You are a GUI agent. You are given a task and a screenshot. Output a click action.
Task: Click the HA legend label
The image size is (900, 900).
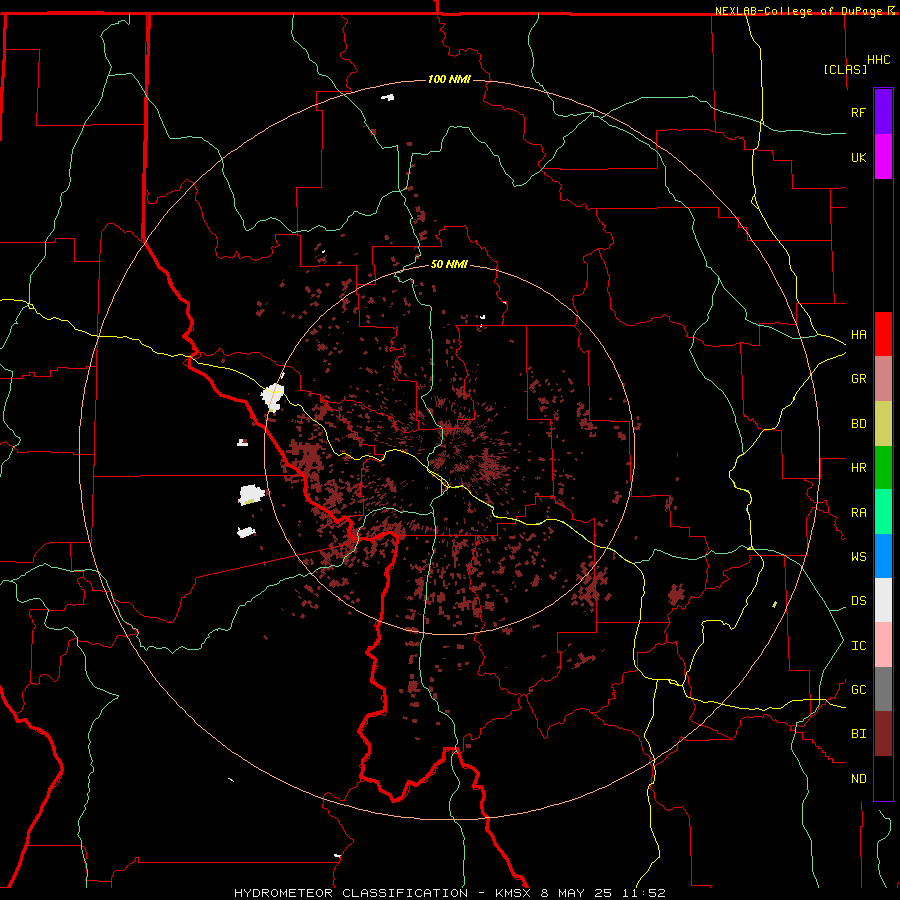click(x=858, y=335)
